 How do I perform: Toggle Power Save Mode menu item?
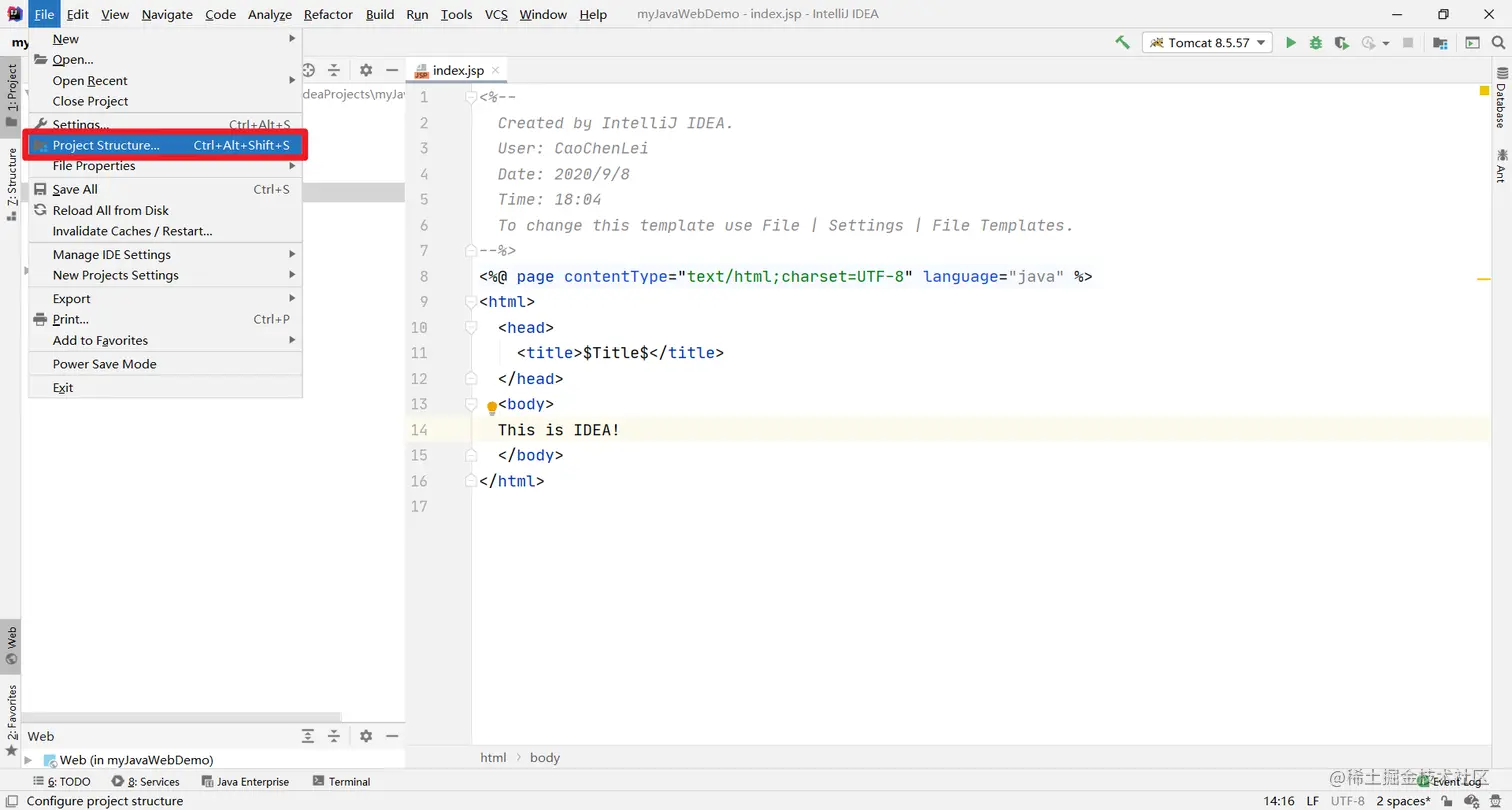tap(166, 364)
